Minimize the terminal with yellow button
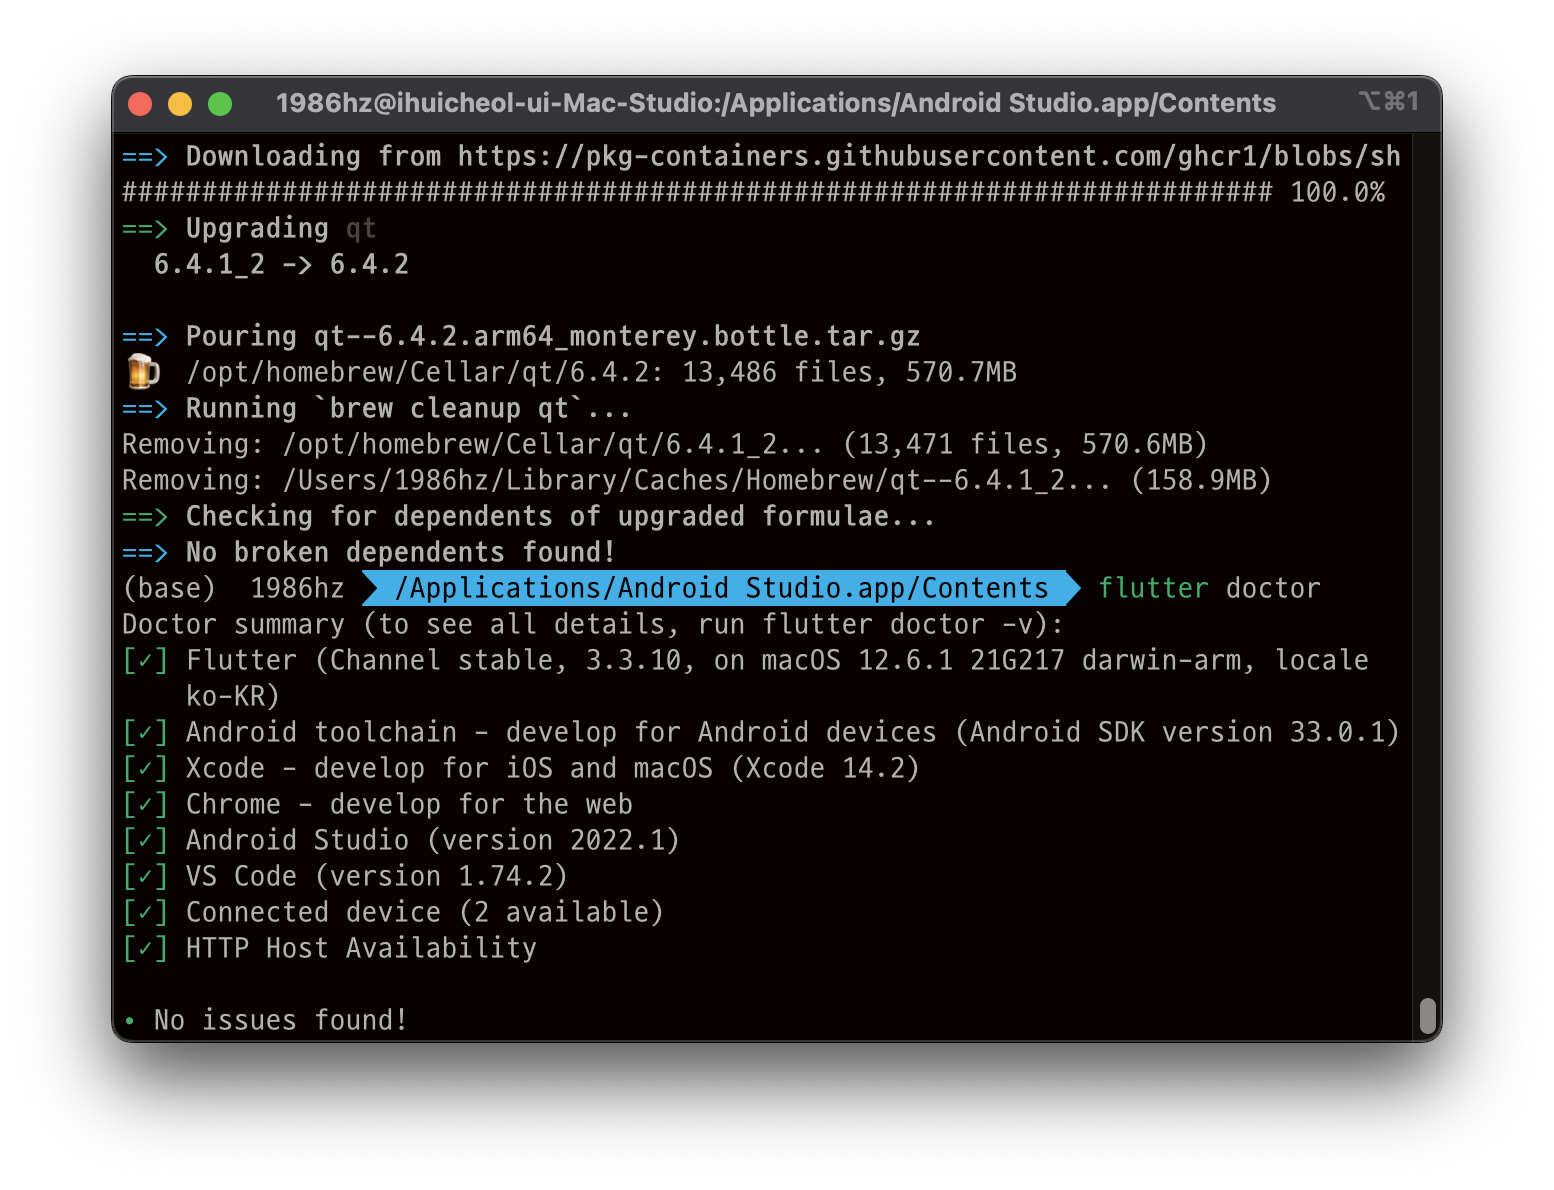 (x=180, y=104)
